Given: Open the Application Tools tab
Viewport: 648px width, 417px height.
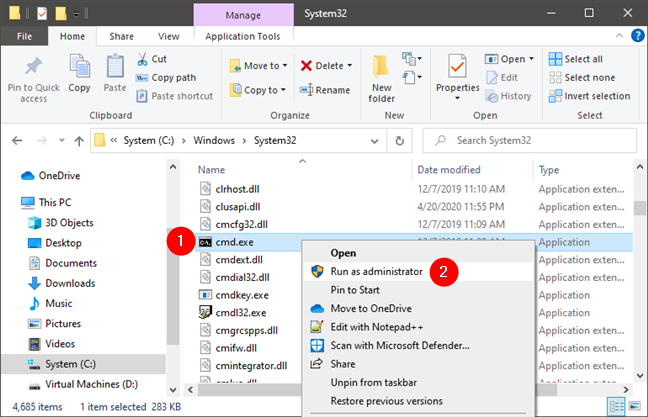Looking at the screenshot, I should click(x=243, y=36).
